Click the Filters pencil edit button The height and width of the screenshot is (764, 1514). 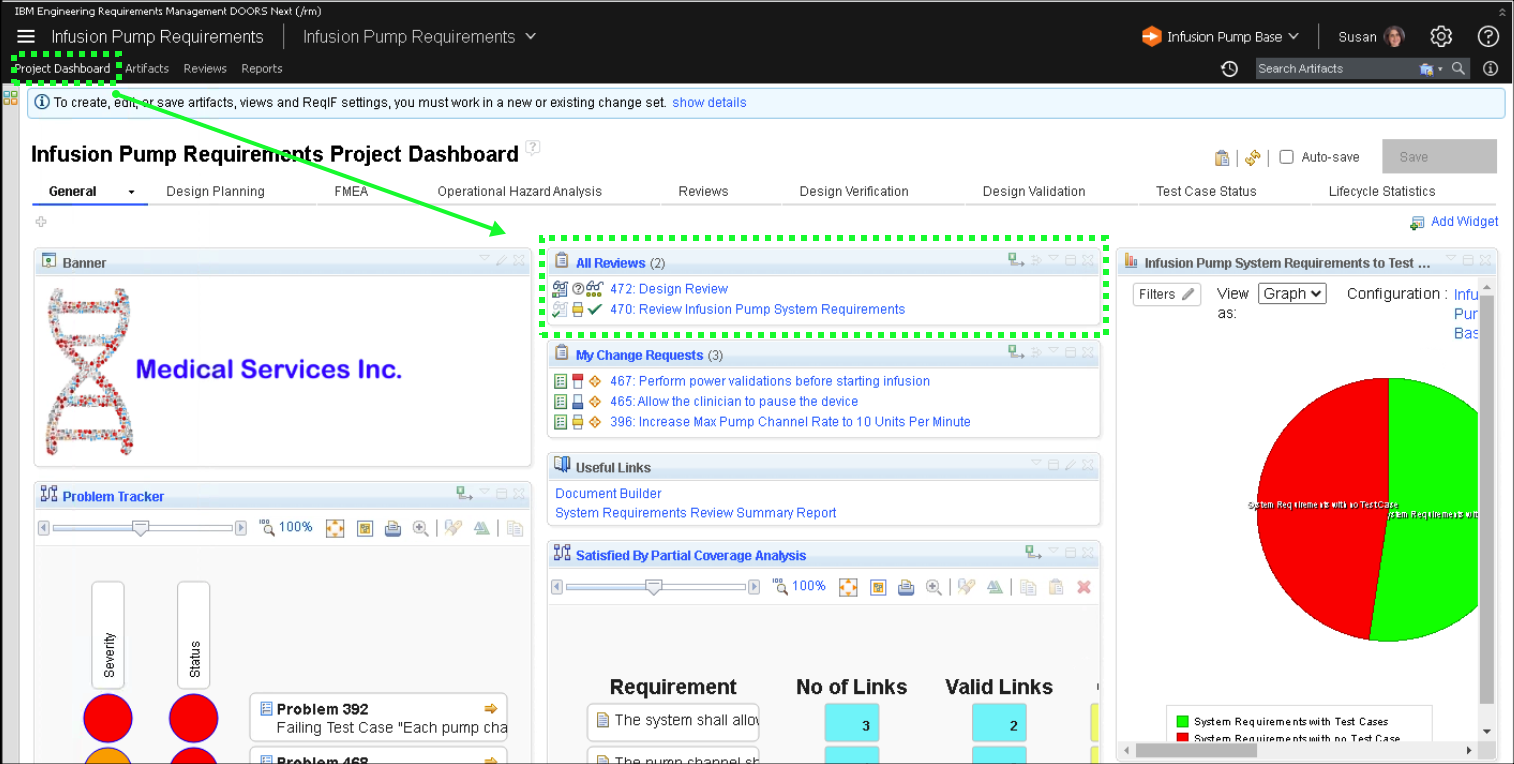click(x=1166, y=294)
